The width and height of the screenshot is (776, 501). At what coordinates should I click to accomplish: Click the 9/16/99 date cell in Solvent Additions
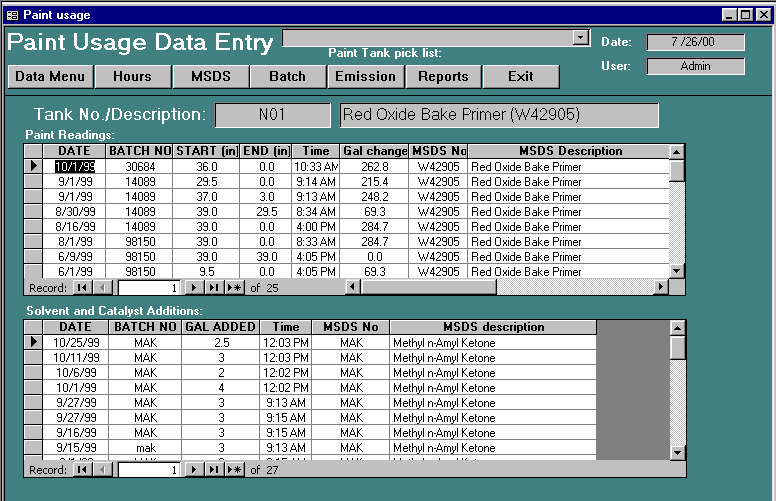[76, 432]
